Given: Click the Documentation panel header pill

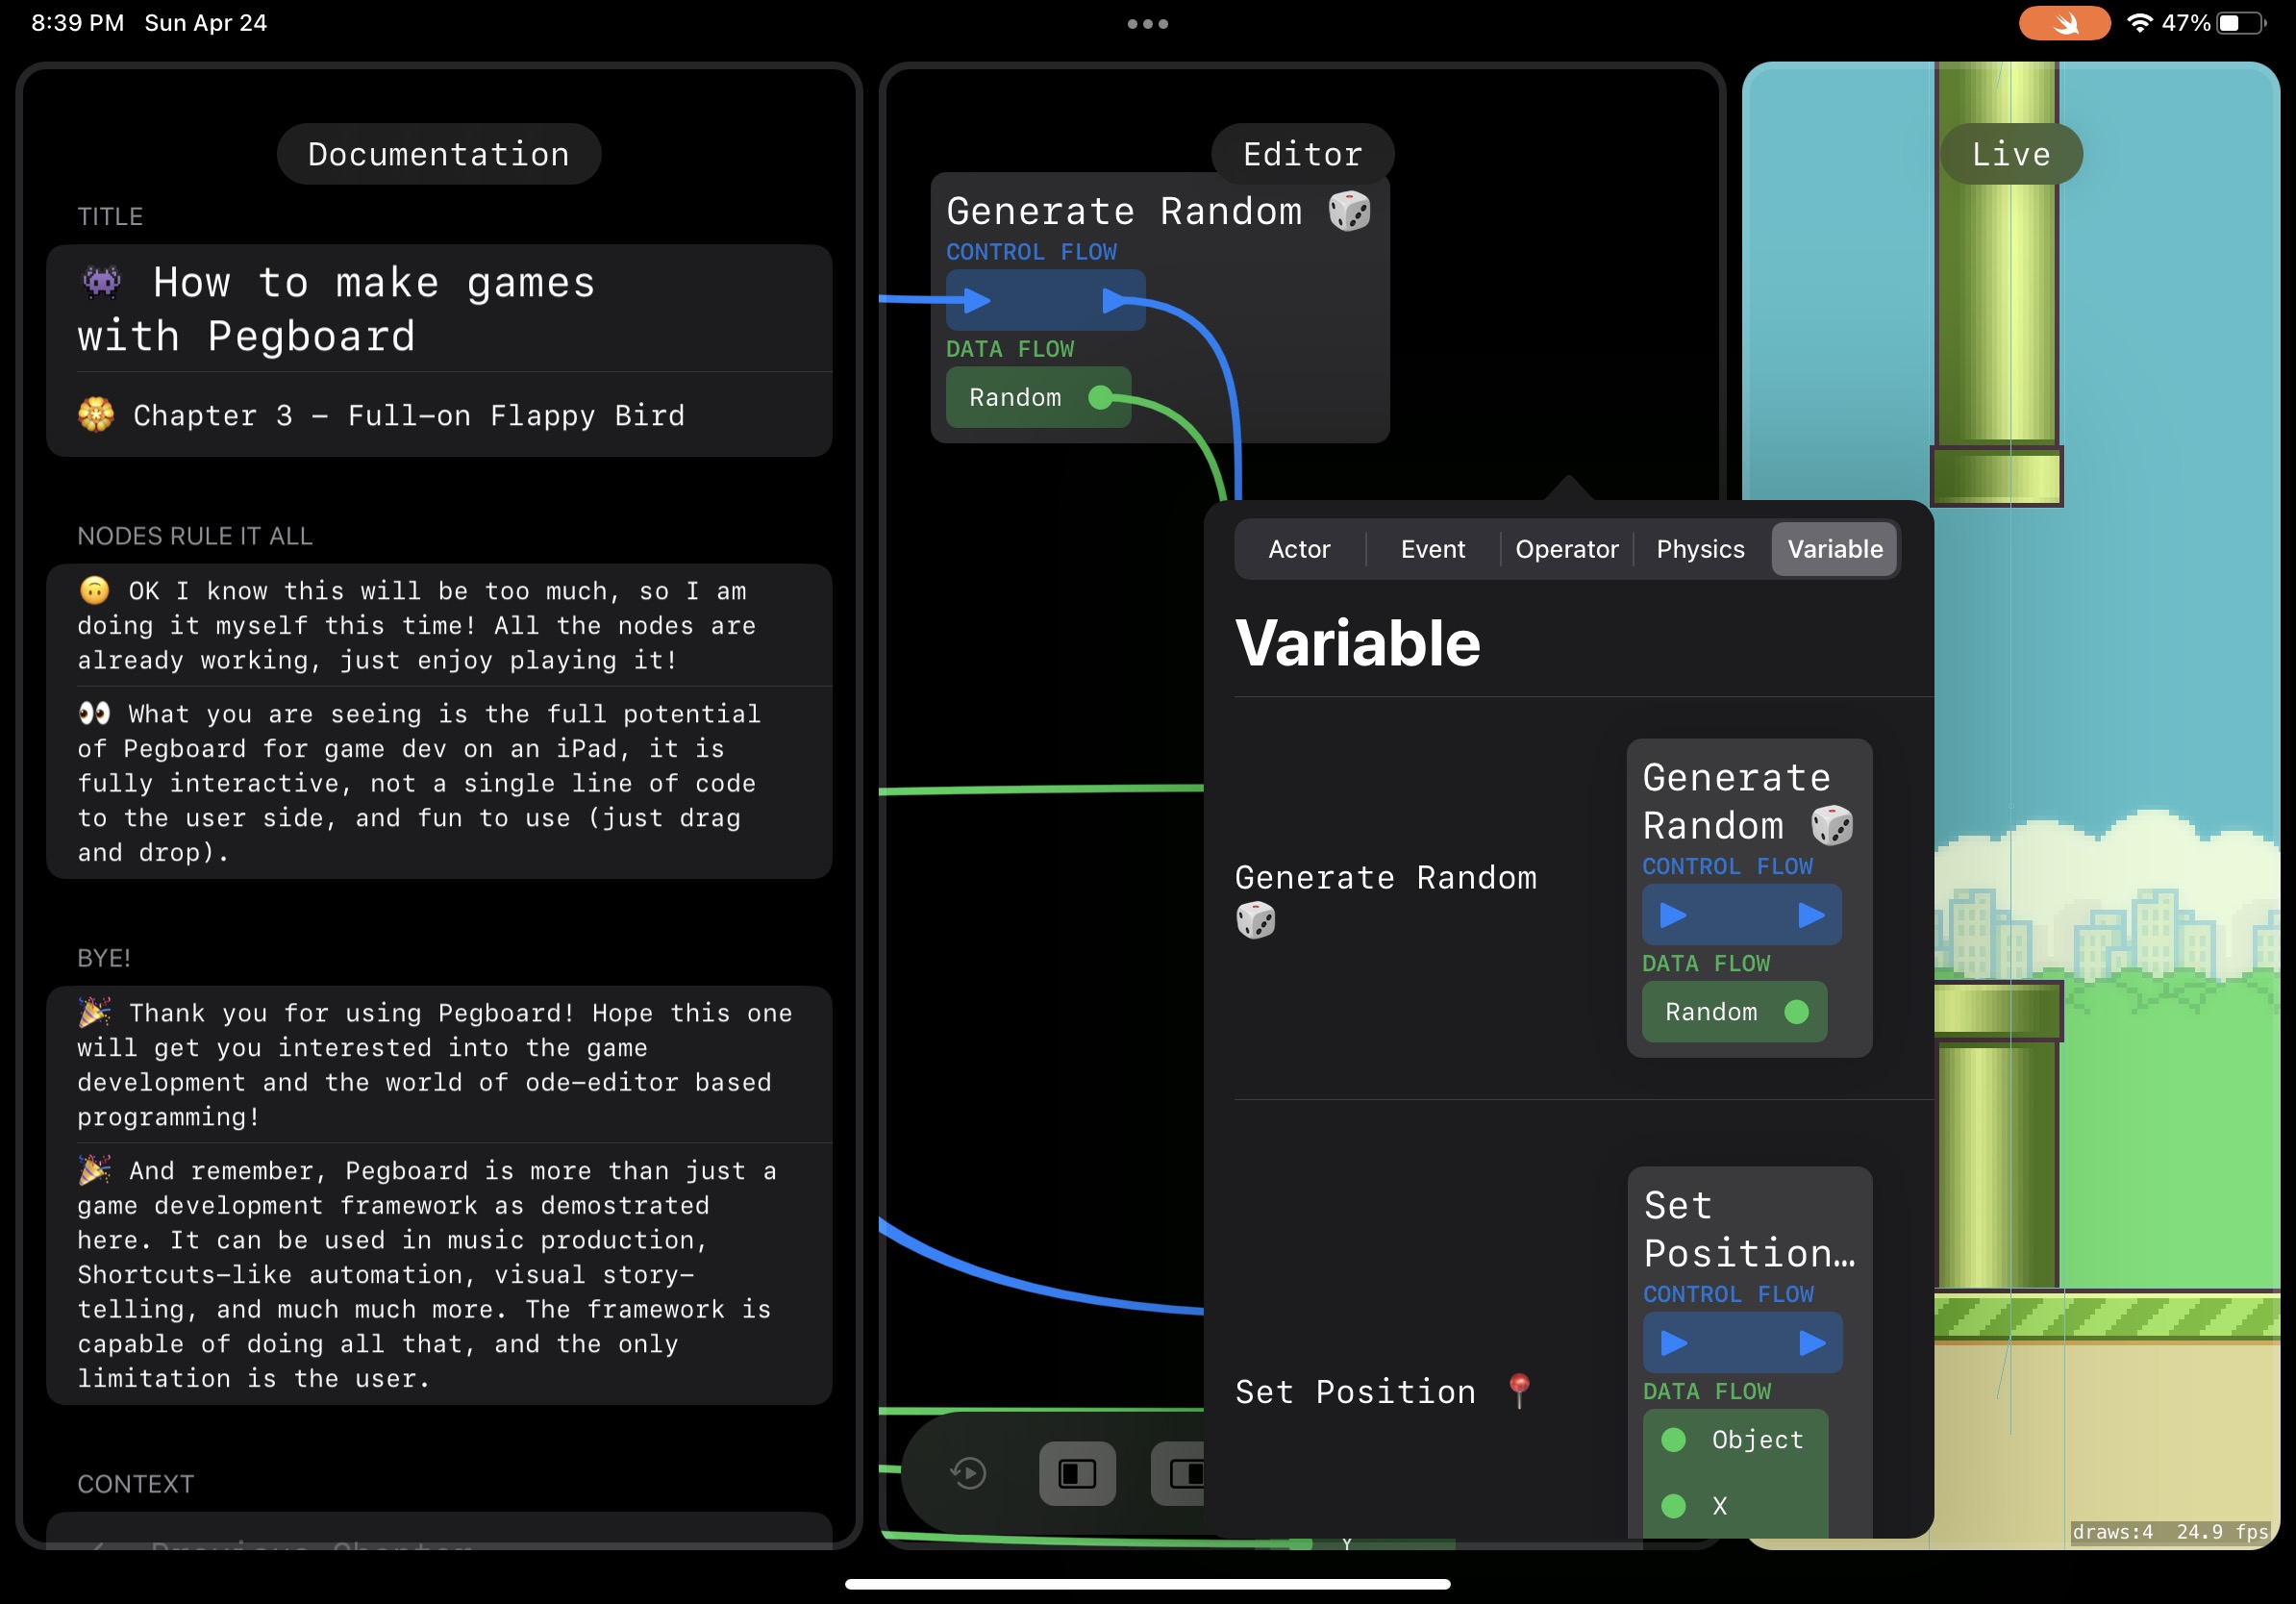Looking at the screenshot, I should point(438,154).
